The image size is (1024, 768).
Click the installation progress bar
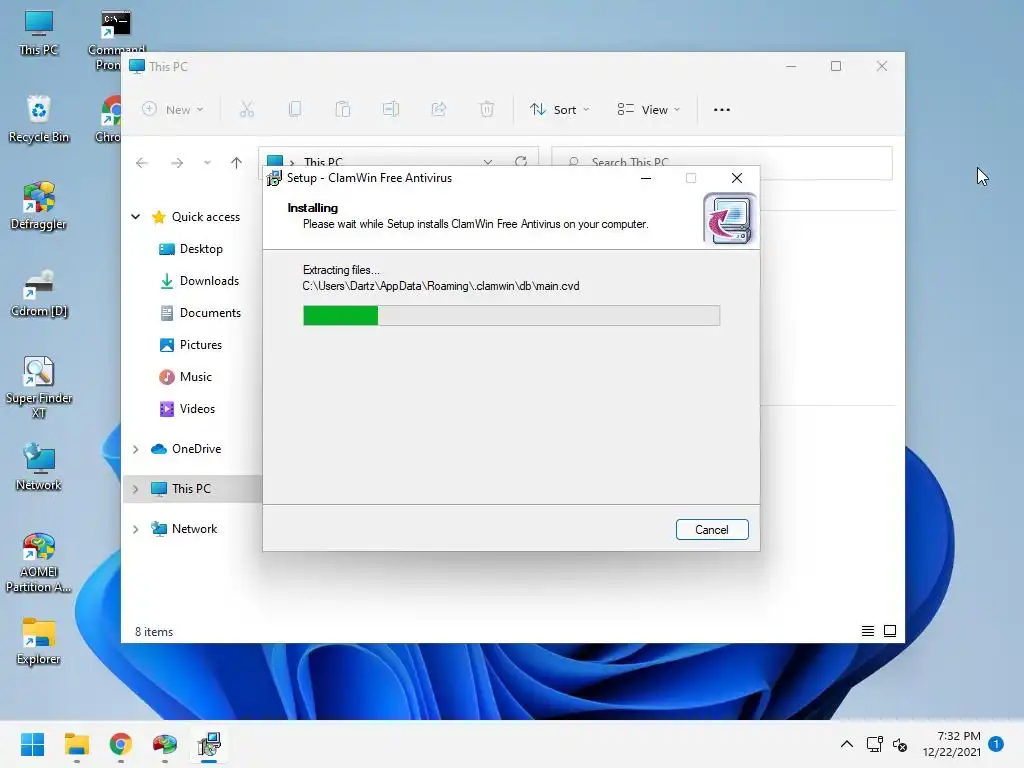(x=511, y=315)
